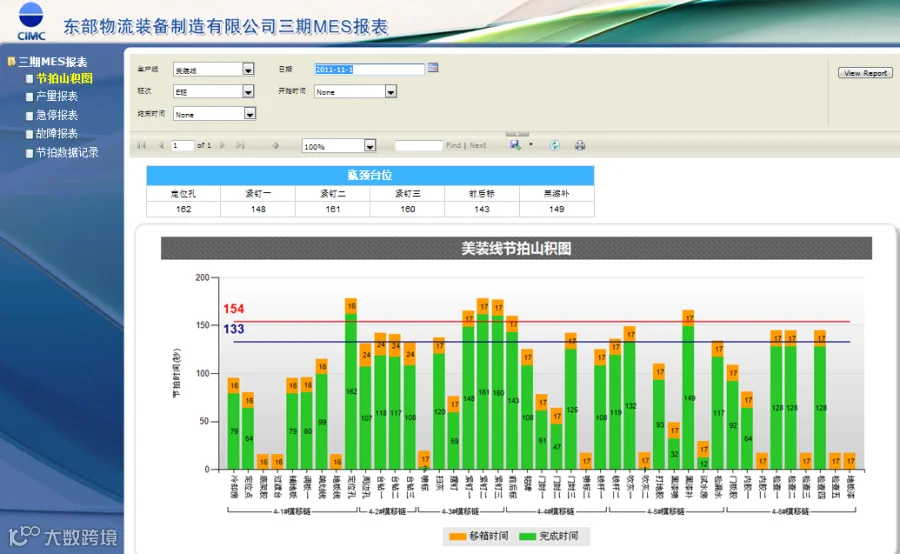The height and width of the screenshot is (554, 900).
Task: Collapse the 三期MES报表 tree folder
Action: 11,61
